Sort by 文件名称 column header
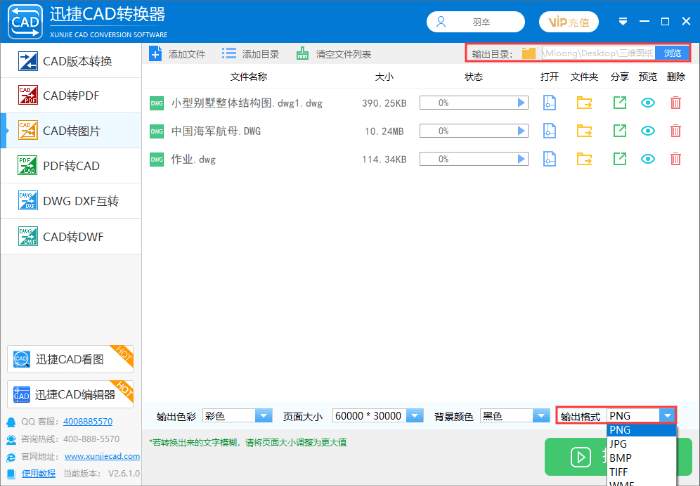The image size is (700, 486). (x=249, y=77)
